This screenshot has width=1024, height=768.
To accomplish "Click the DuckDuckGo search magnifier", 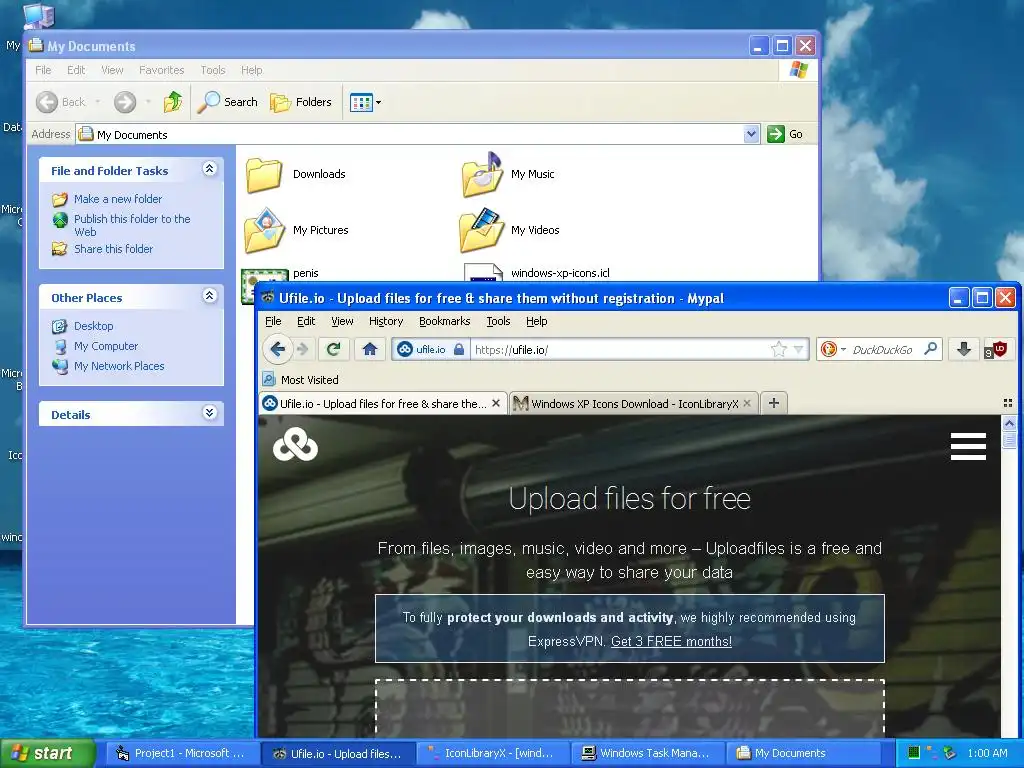I will 931,349.
